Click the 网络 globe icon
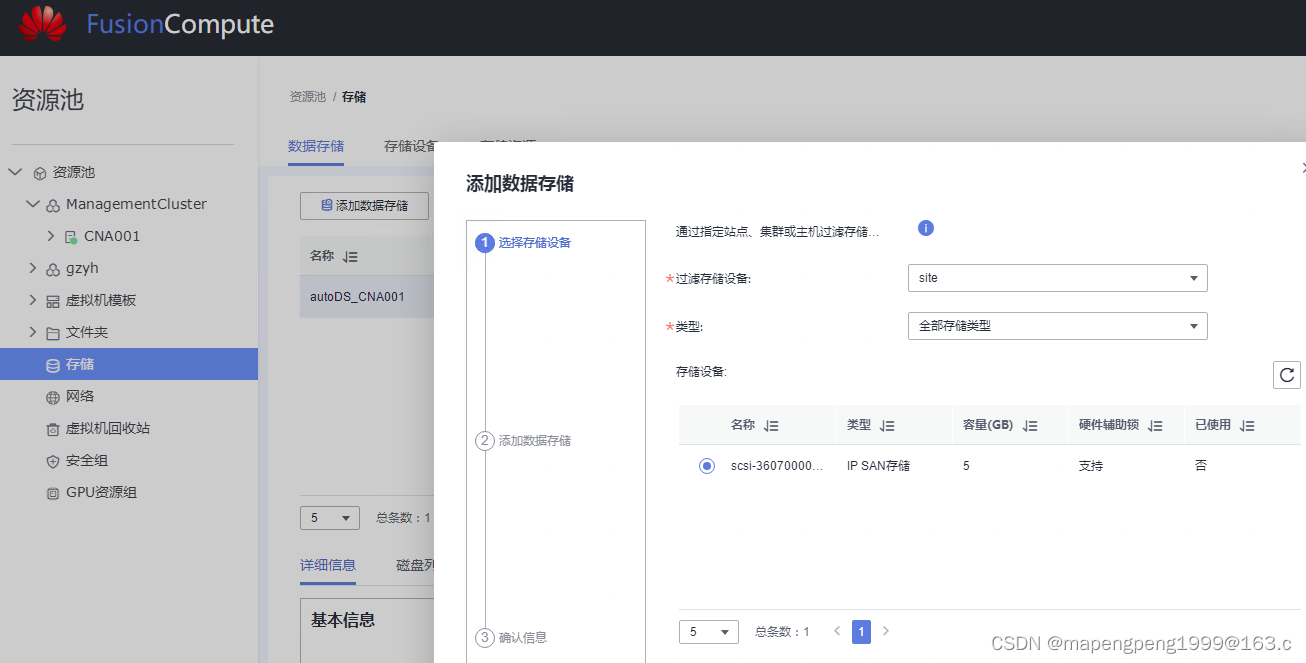1306x663 pixels. [x=53, y=397]
